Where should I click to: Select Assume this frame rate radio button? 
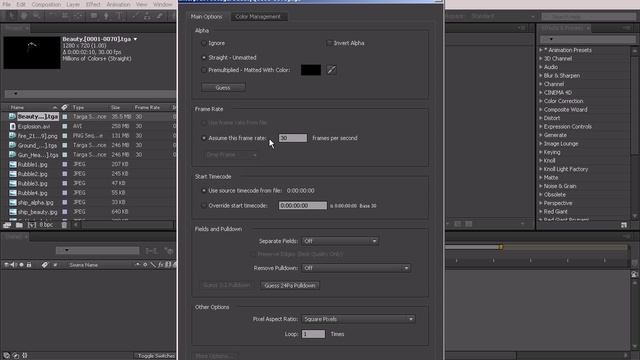coord(204,138)
